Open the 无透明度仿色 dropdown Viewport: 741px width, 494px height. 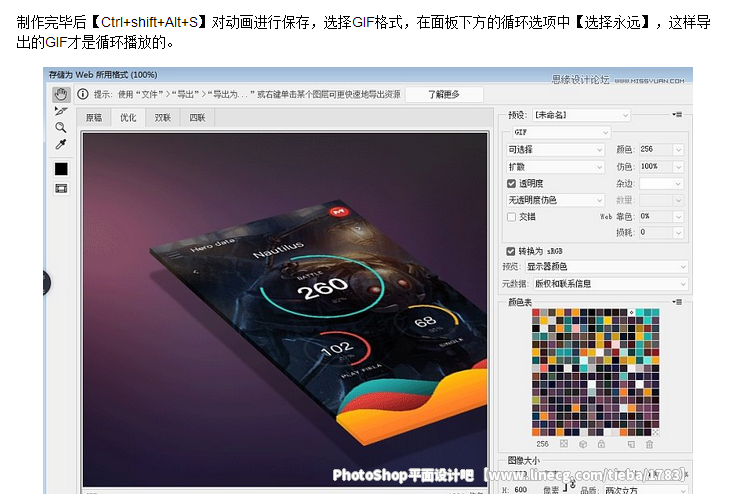tap(555, 200)
